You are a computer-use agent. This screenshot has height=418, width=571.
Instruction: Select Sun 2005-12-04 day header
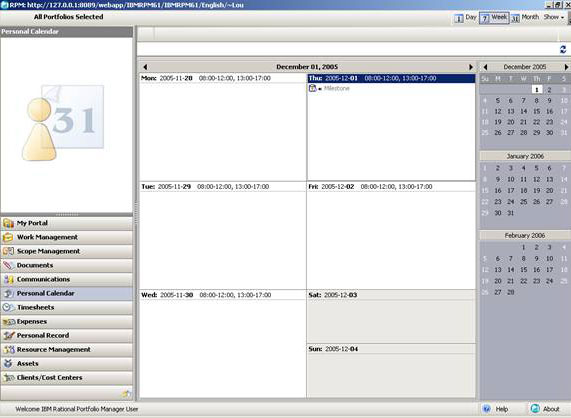coord(391,349)
